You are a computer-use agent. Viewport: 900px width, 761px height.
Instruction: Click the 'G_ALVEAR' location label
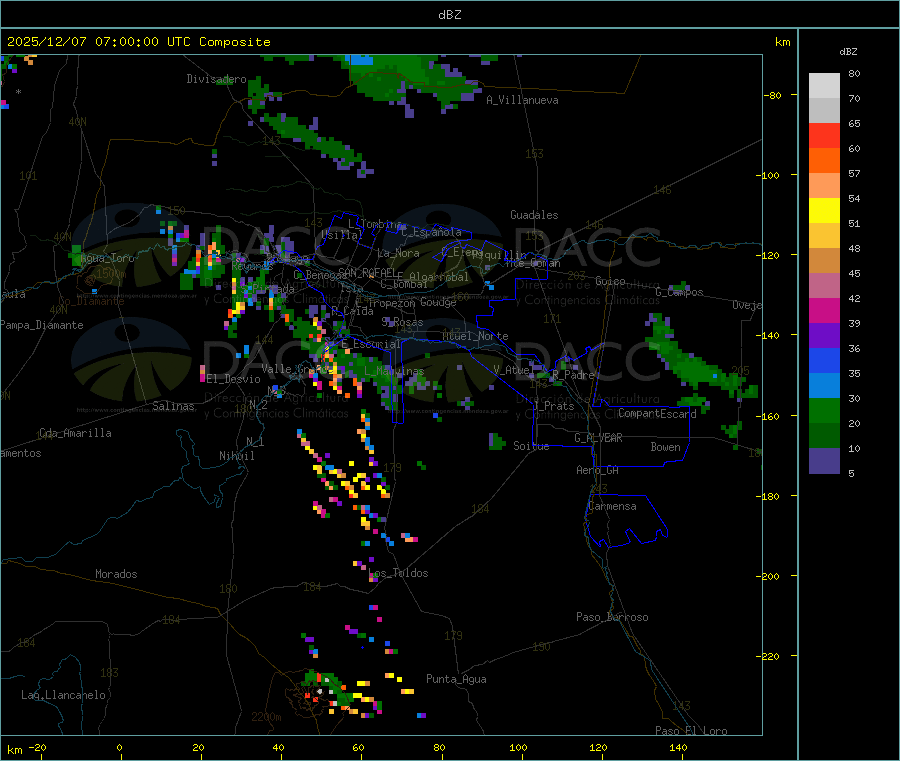[598, 438]
